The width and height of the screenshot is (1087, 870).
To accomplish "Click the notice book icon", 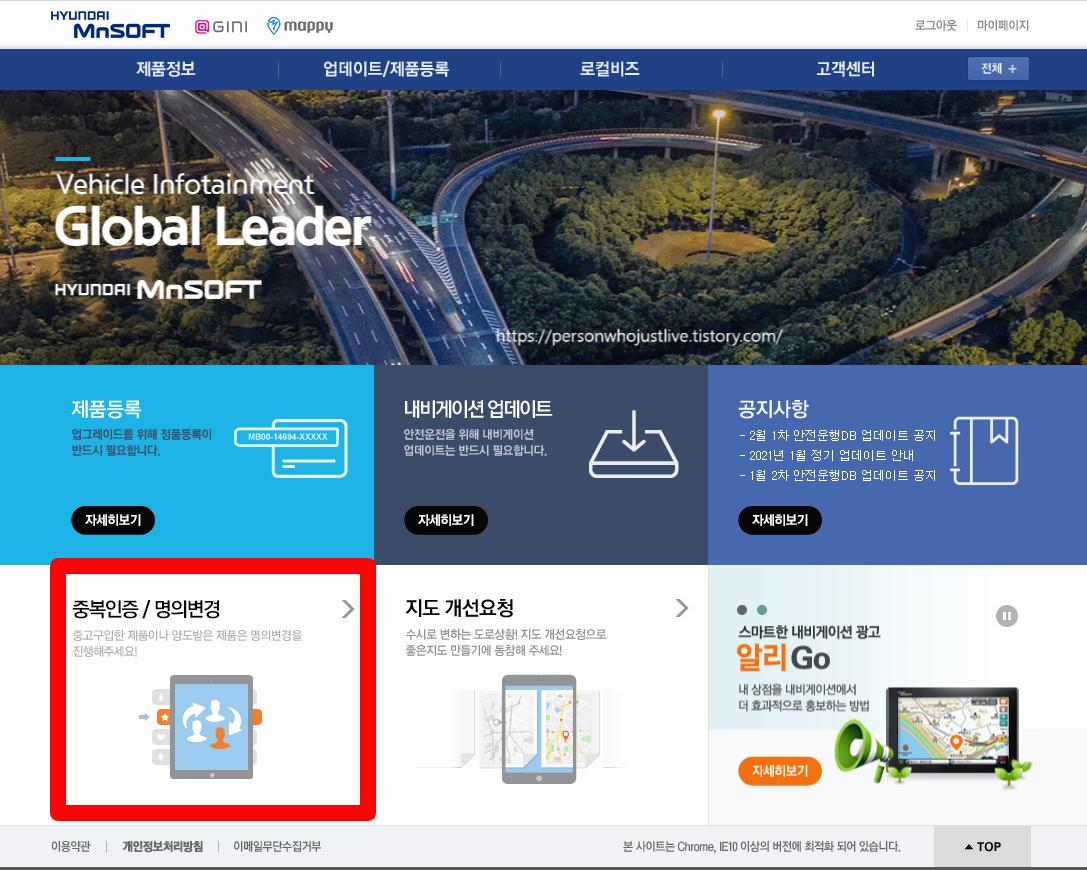I will pyautogui.click(x=984, y=451).
